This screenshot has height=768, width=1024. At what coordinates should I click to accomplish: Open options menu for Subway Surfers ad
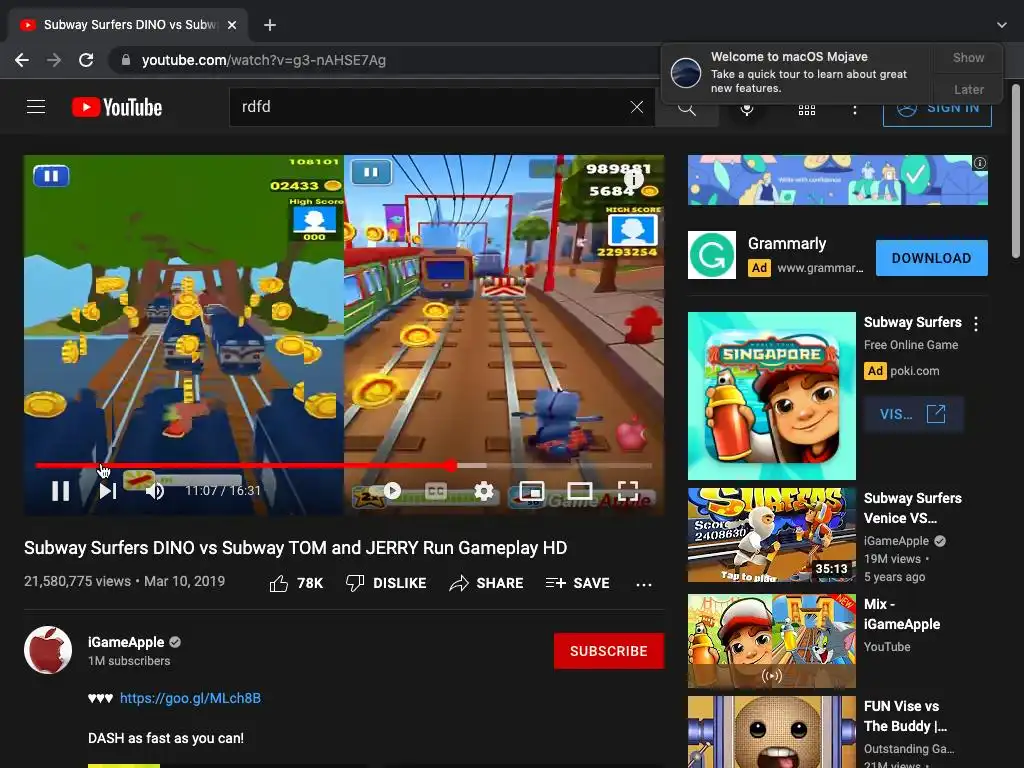(976, 323)
